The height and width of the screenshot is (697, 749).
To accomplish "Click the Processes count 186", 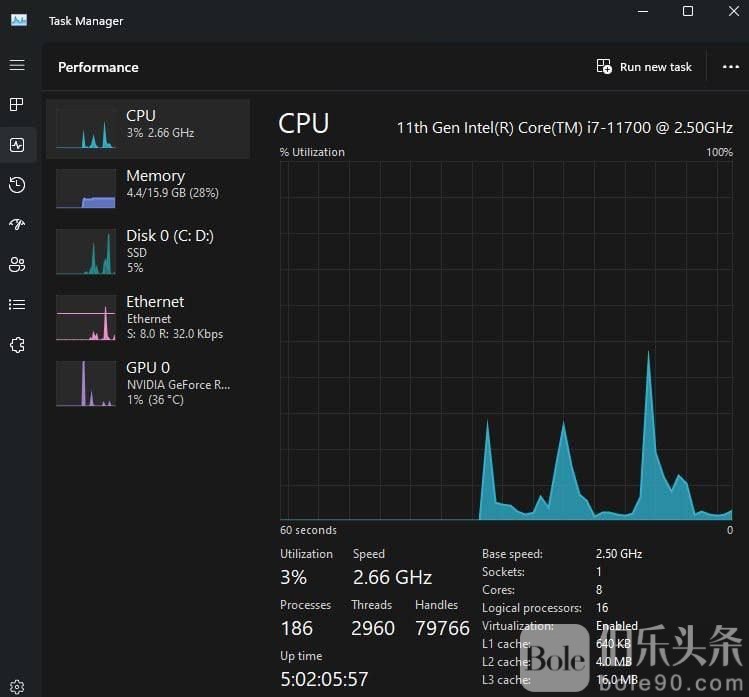I will click(x=297, y=628).
